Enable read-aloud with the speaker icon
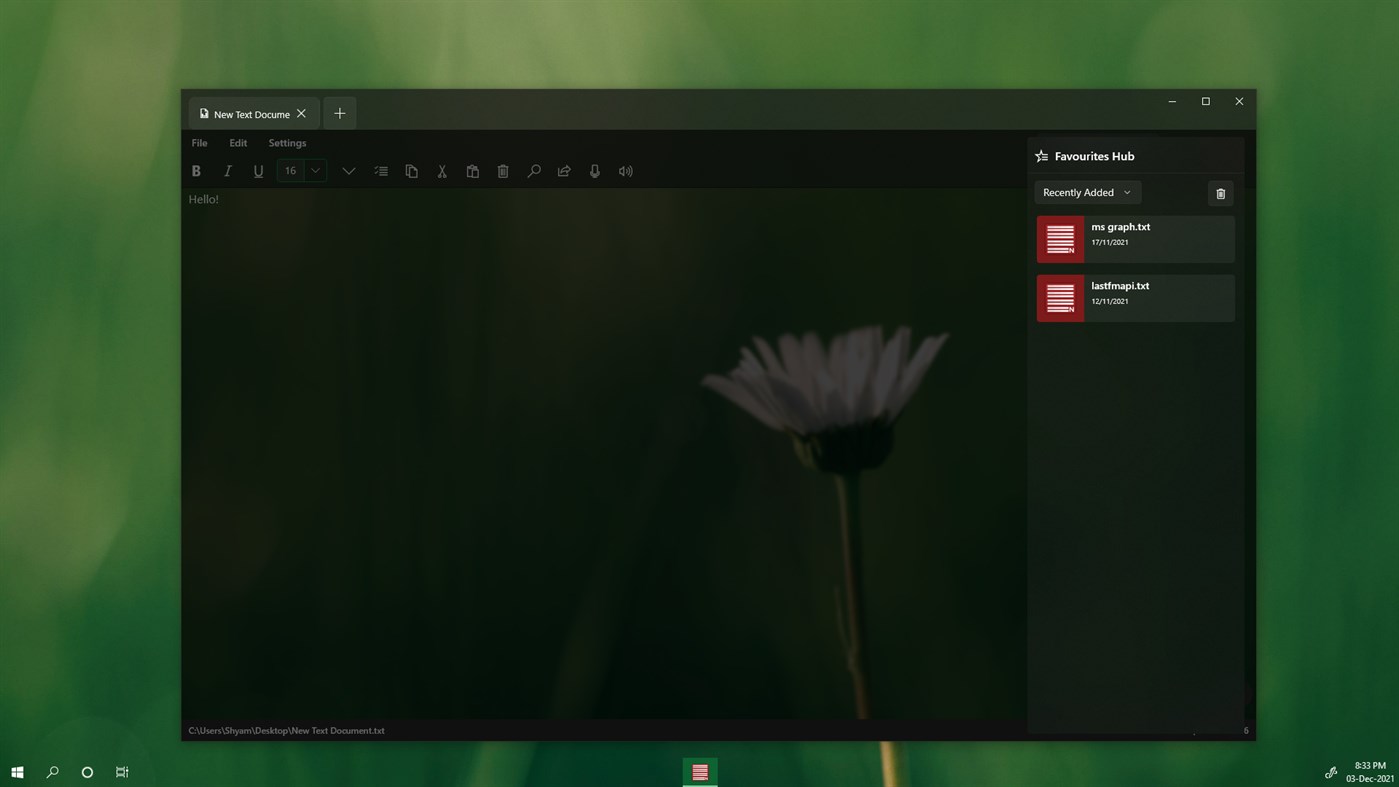This screenshot has width=1399, height=787. click(625, 170)
